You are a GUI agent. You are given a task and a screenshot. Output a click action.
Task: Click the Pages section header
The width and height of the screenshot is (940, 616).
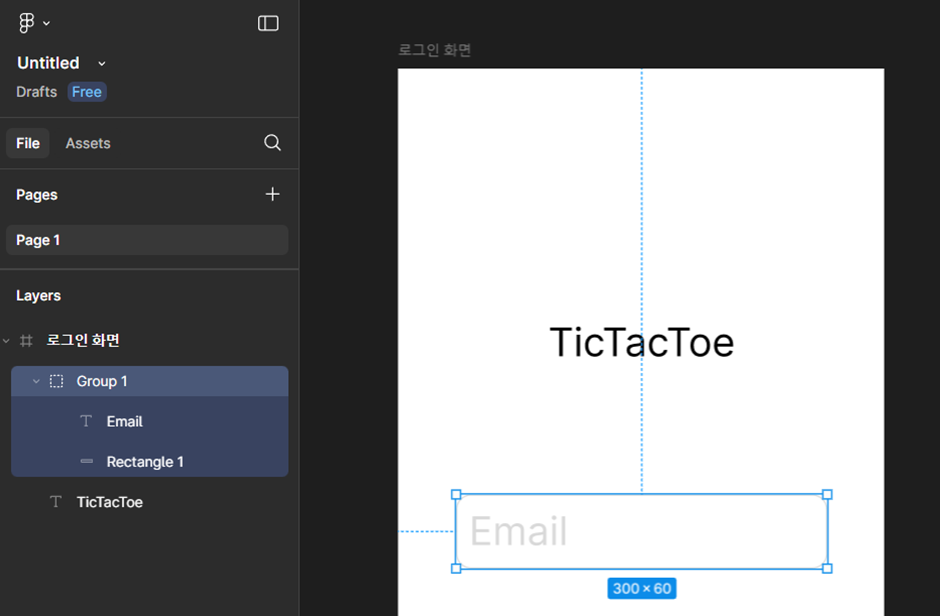pos(37,195)
